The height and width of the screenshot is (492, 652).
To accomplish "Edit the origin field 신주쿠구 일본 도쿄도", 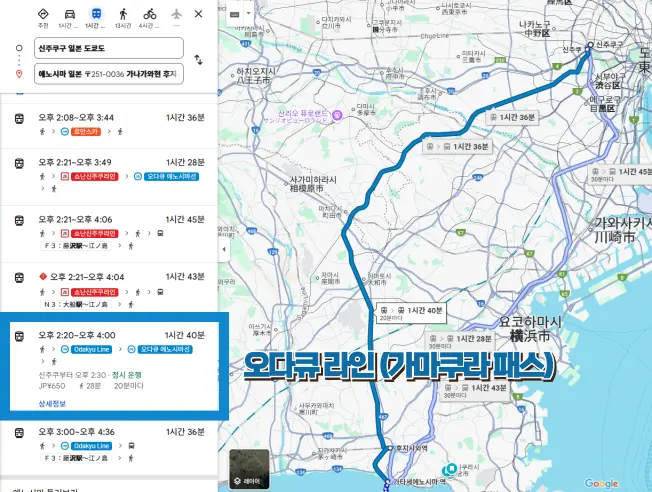I will point(109,48).
